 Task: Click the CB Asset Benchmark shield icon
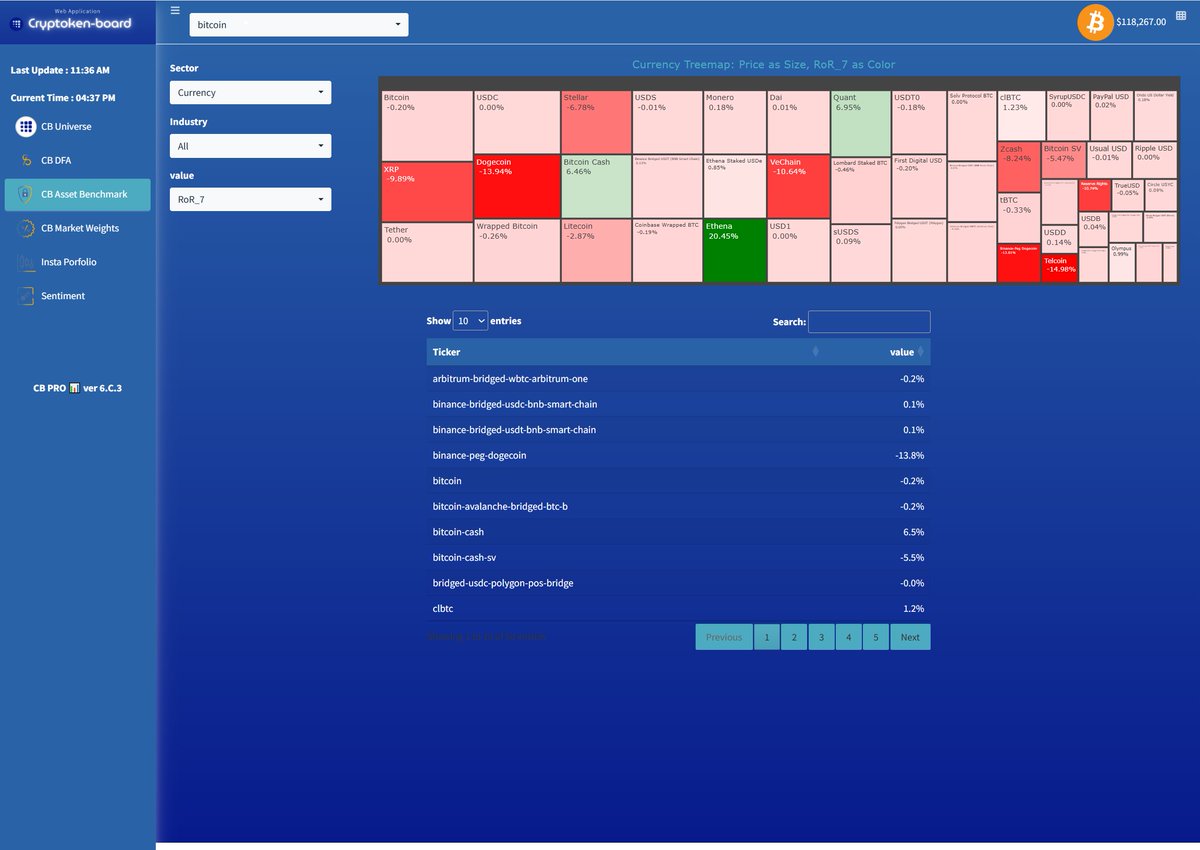tap(26, 194)
